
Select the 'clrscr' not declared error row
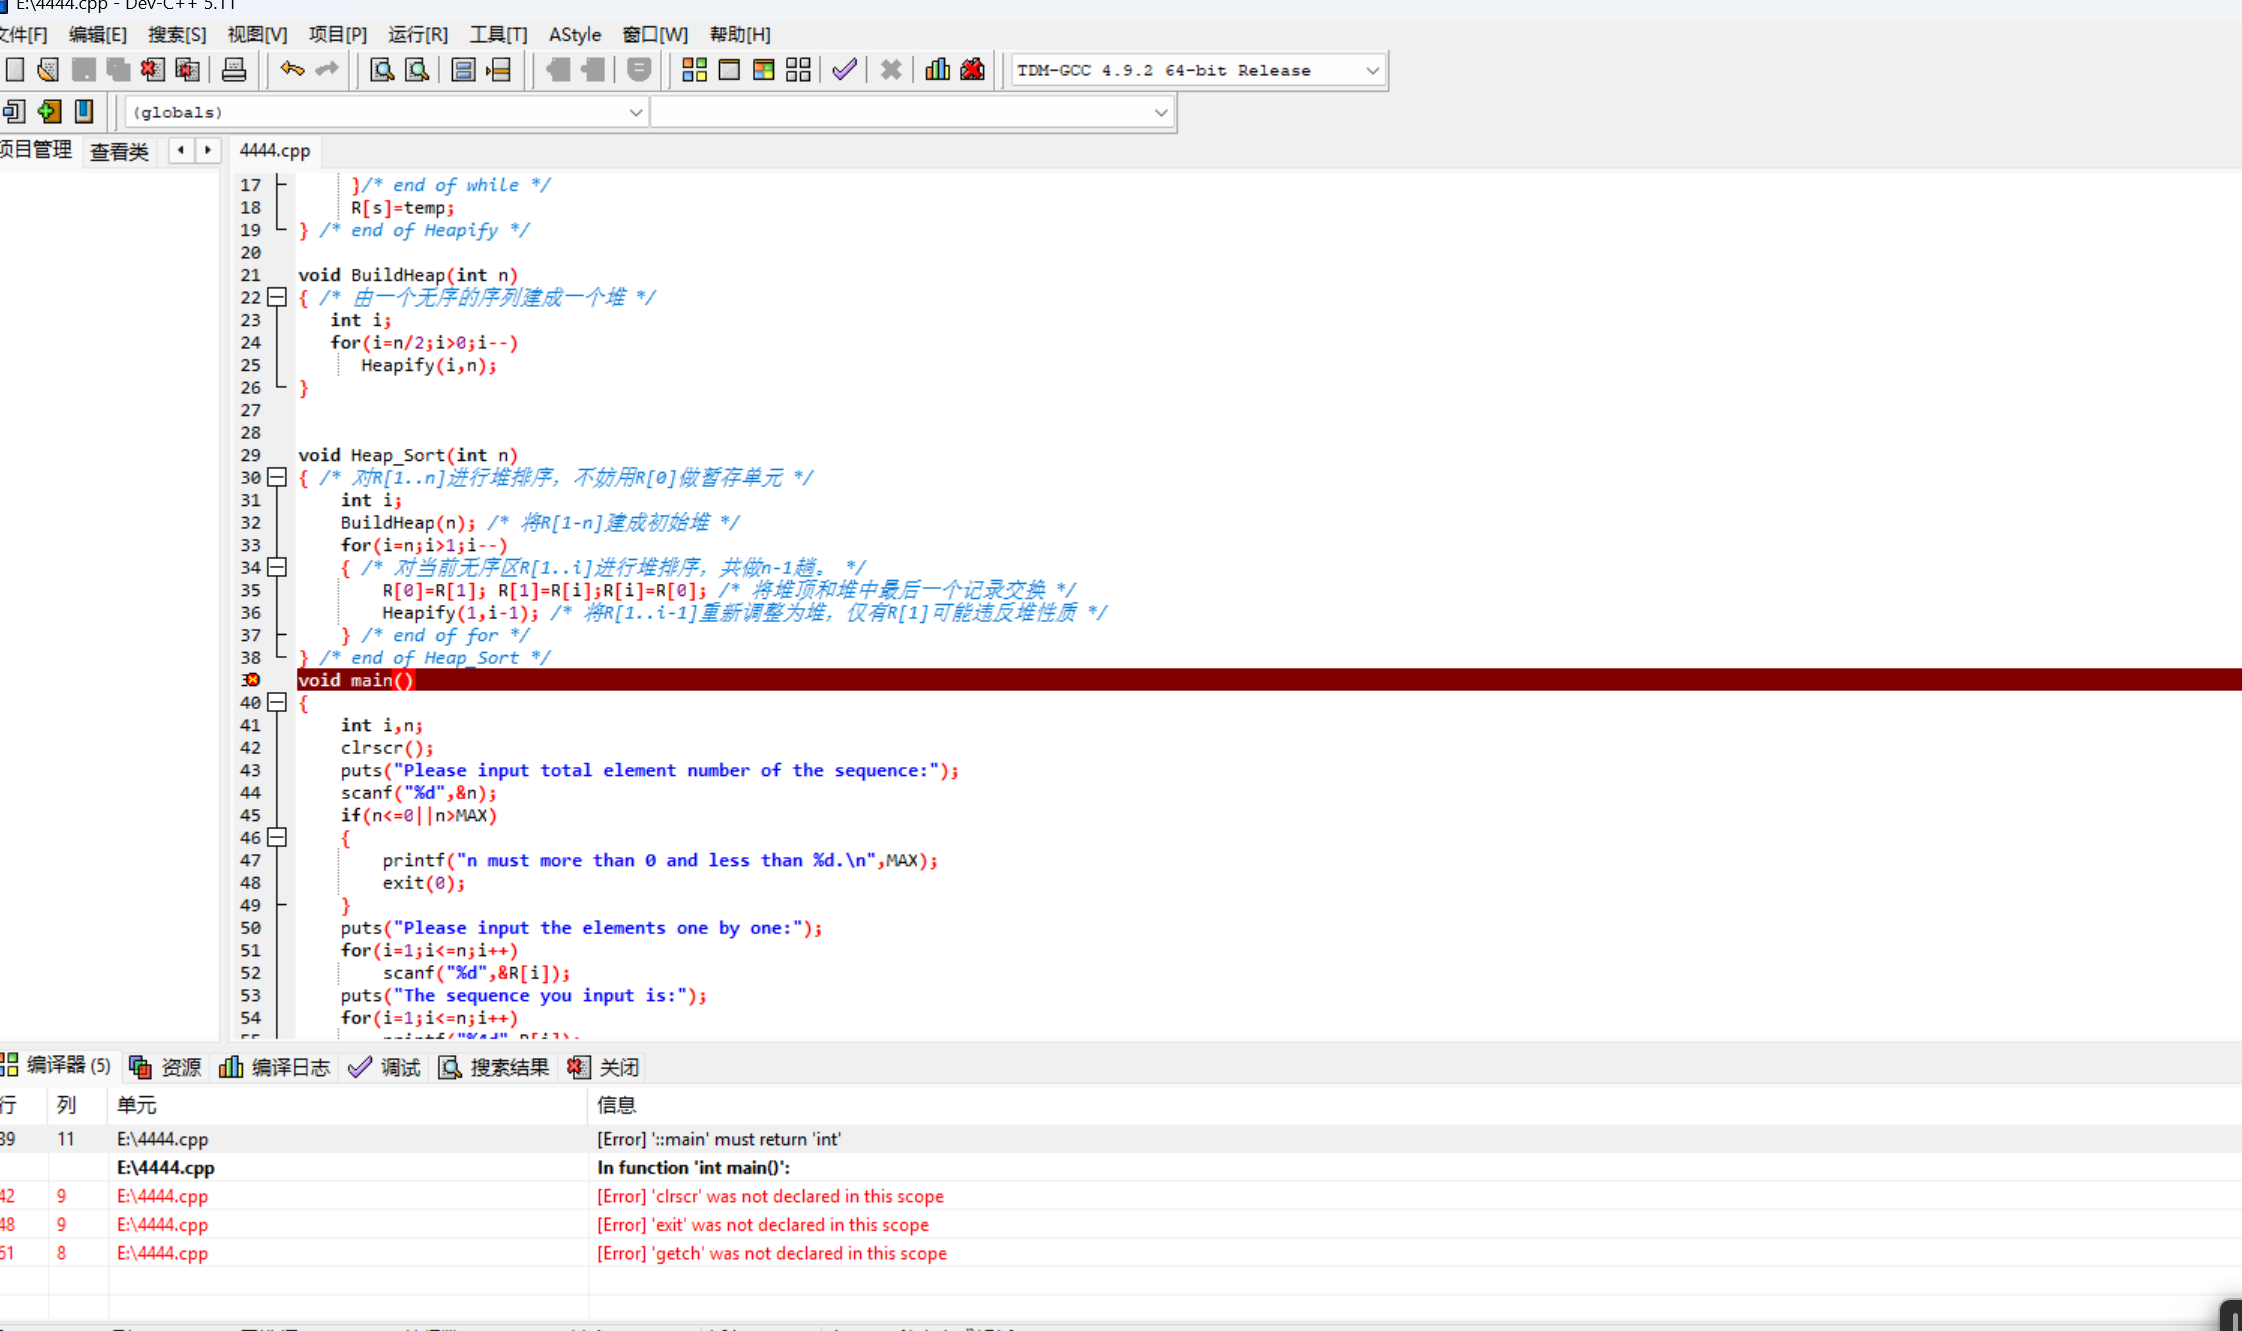pos(770,1196)
